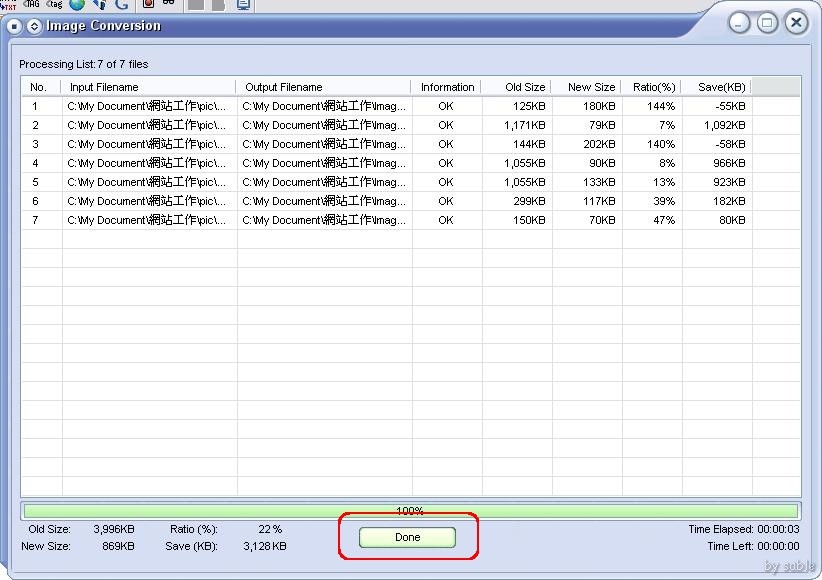Minimize the Image Conversion window

pos(740,23)
